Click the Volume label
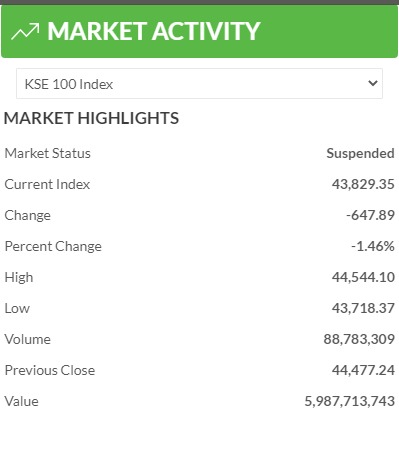 pos(28,339)
